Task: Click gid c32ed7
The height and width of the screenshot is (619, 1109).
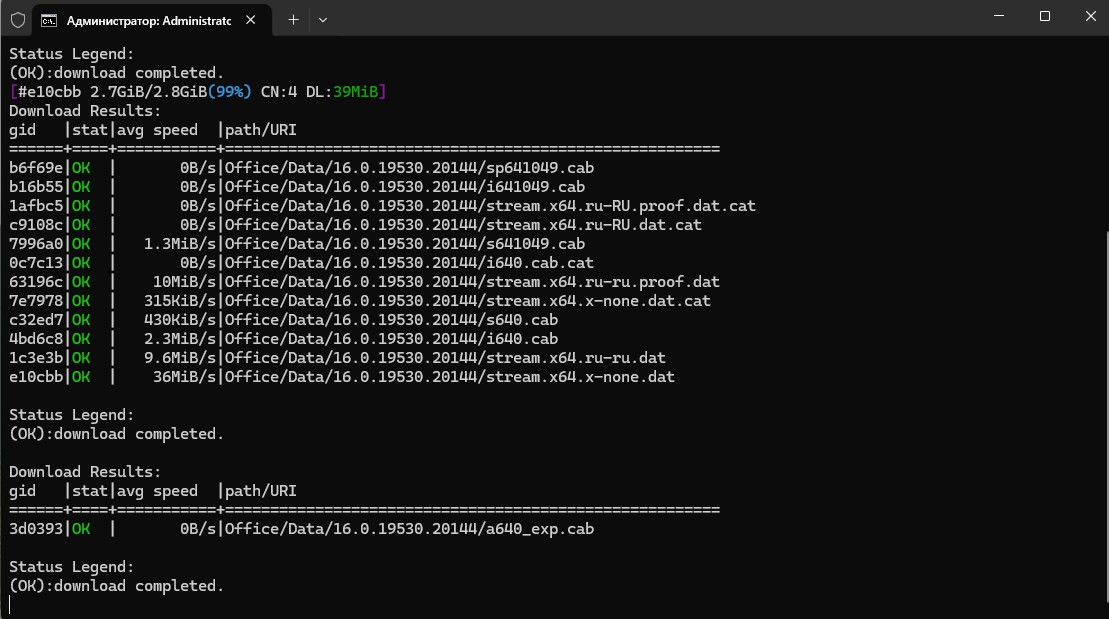Action: coord(36,320)
